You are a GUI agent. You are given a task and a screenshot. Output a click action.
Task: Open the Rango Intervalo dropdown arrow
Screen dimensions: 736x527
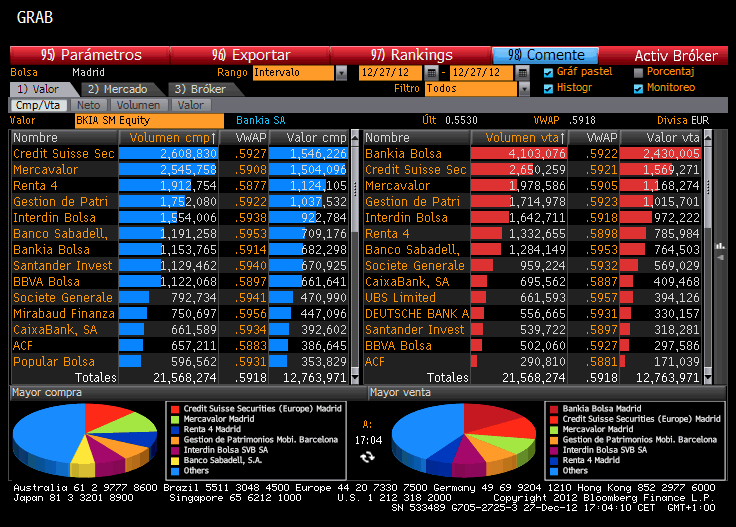(x=341, y=73)
